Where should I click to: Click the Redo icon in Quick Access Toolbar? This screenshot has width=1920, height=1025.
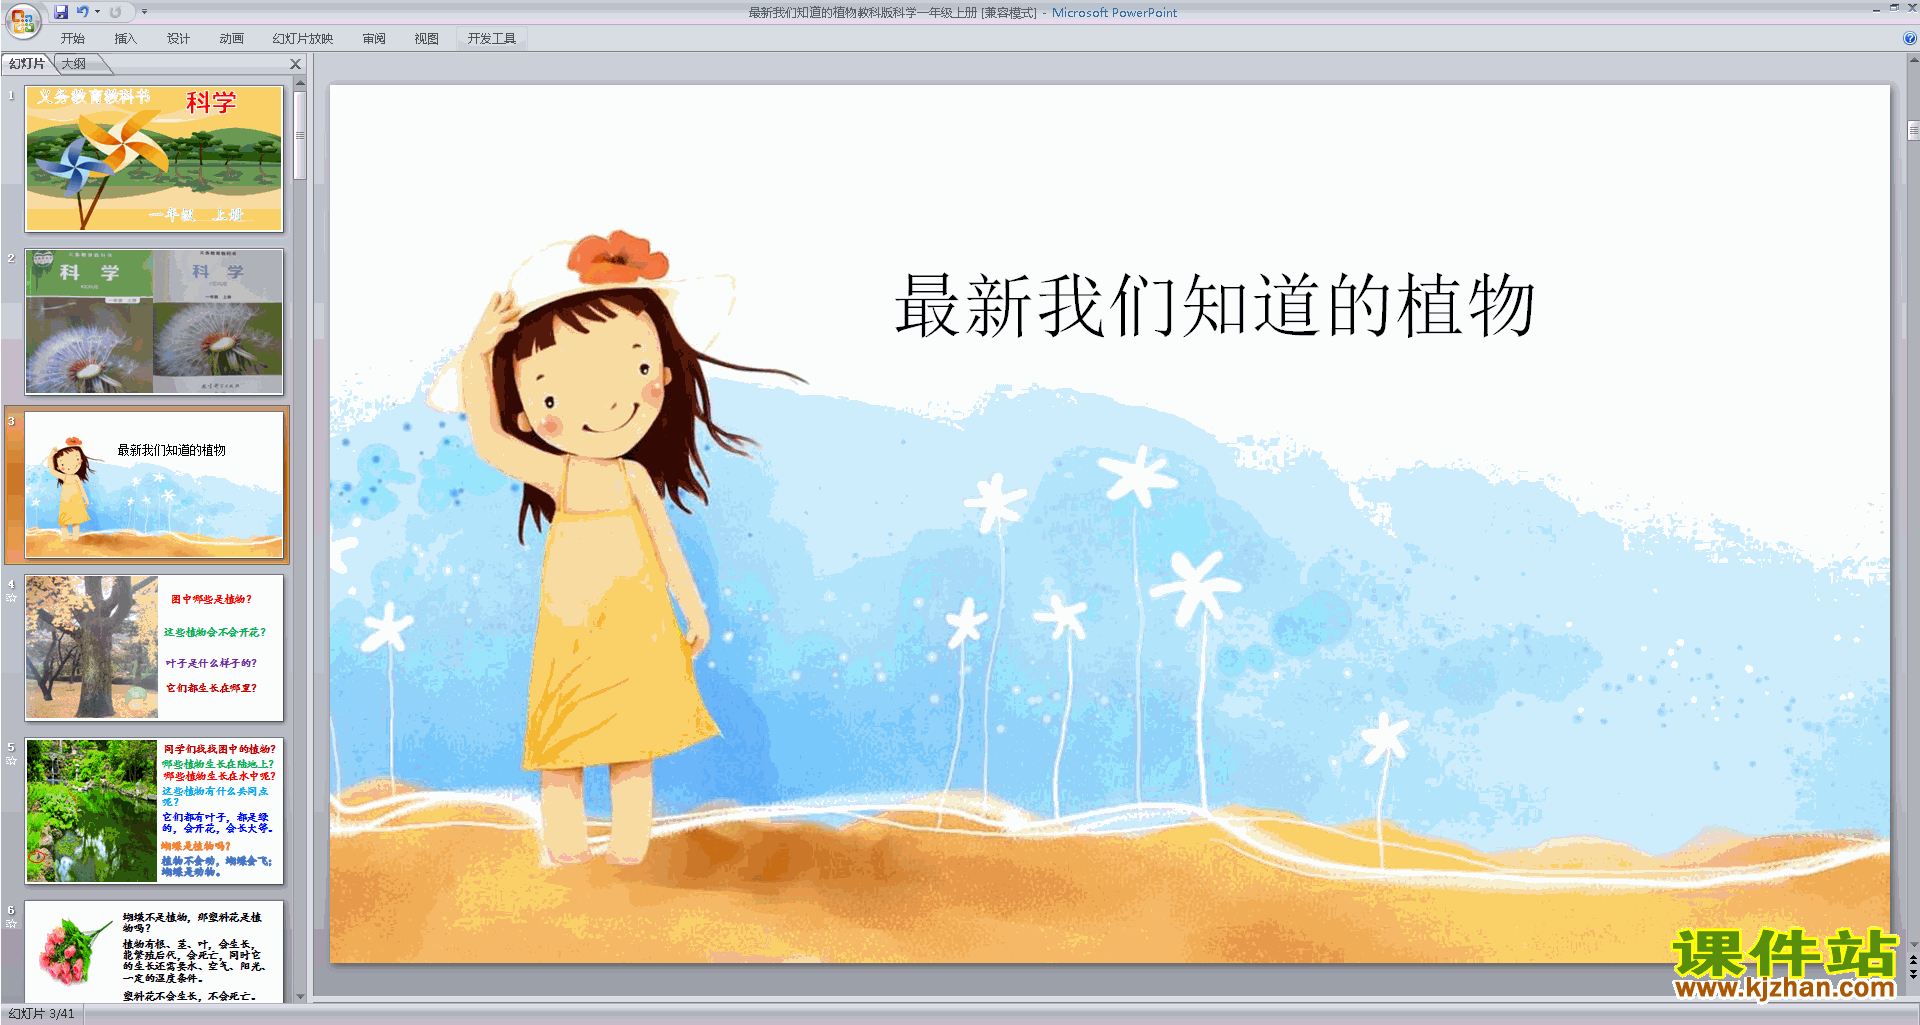pyautogui.click(x=116, y=12)
